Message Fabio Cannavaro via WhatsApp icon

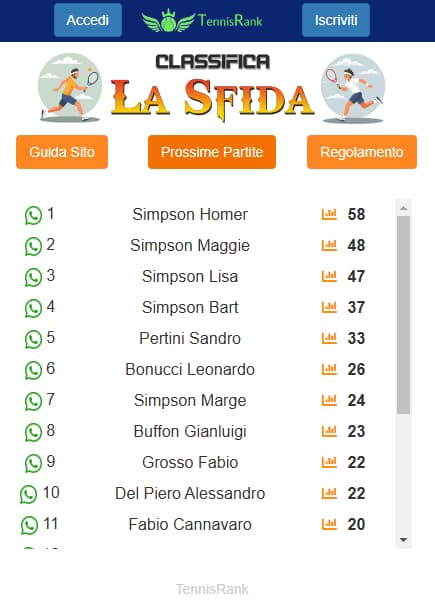tap(29, 525)
